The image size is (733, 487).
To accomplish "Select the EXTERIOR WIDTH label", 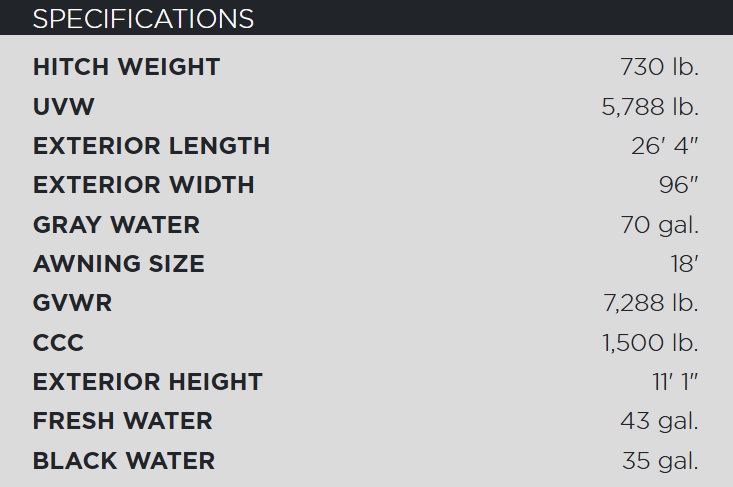I will [x=144, y=185].
